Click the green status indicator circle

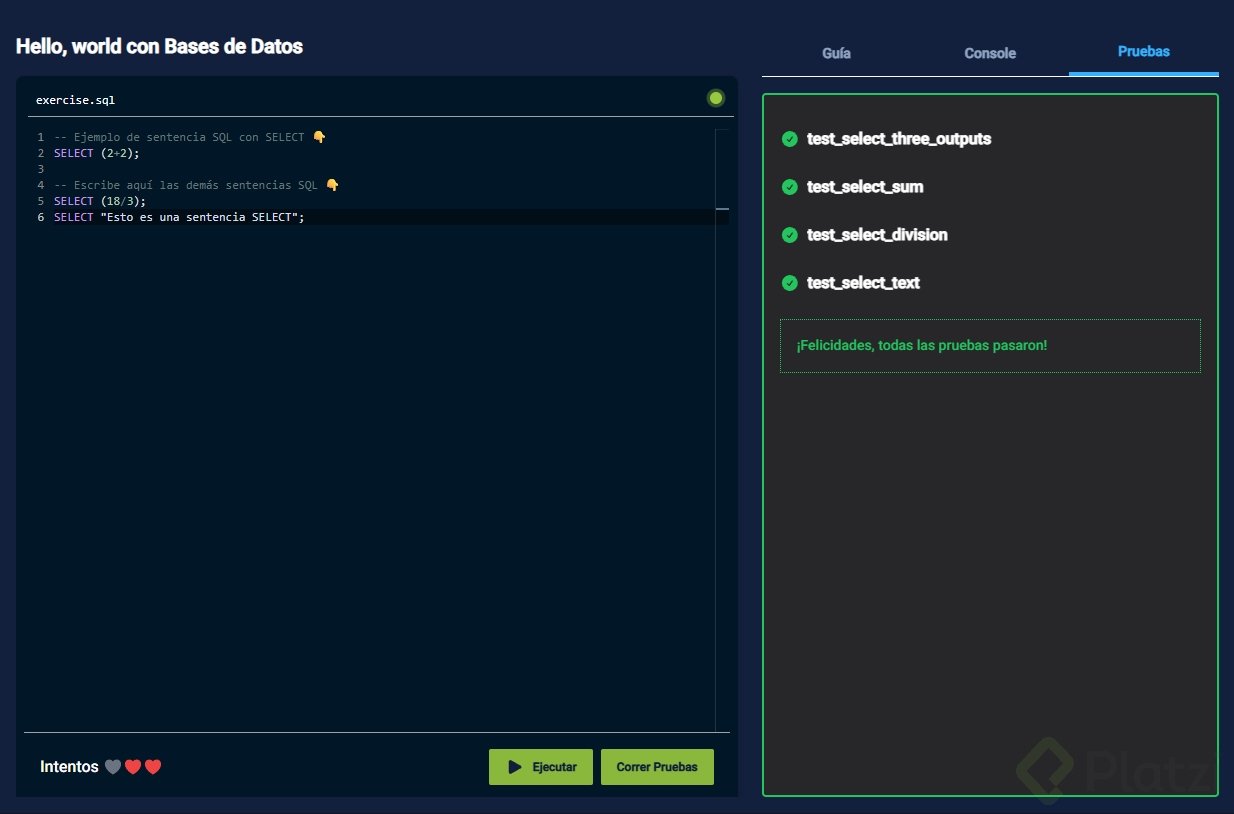point(716,98)
